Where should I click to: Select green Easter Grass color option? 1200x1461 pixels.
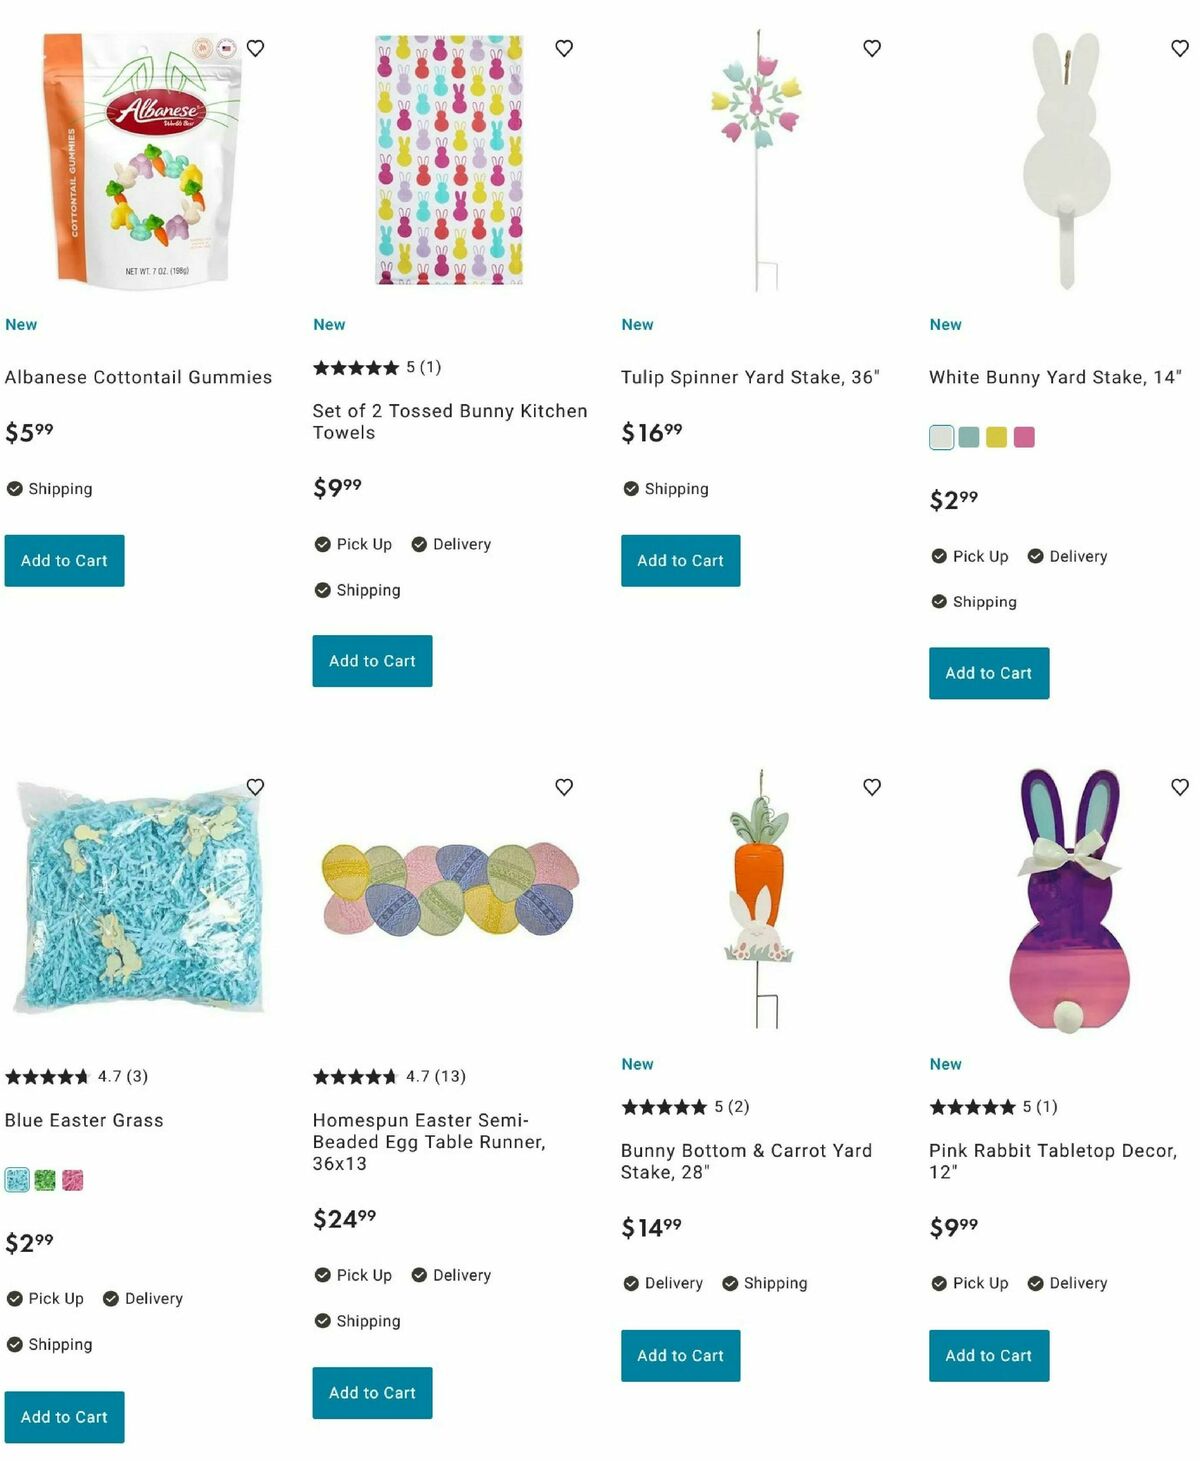(x=45, y=1180)
